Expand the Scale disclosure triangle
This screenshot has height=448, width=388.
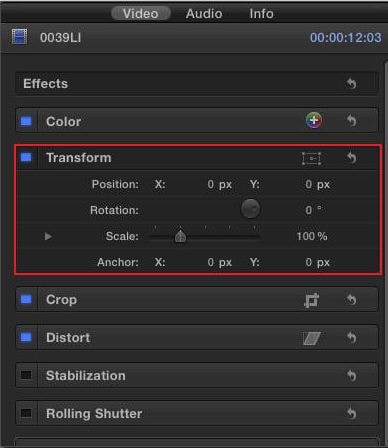tap(48, 236)
